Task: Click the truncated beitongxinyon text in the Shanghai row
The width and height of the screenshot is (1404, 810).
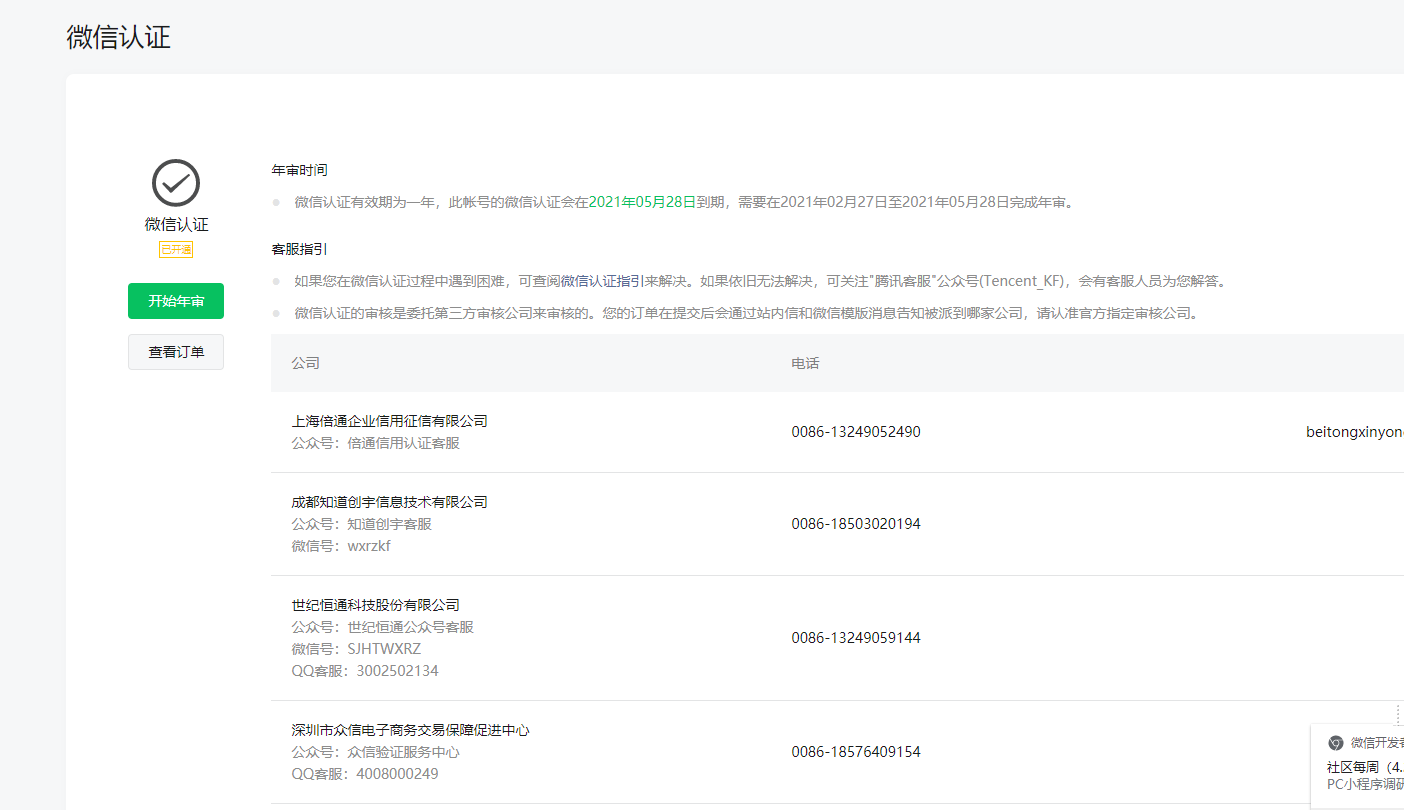Action: (x=1355, y=432)
